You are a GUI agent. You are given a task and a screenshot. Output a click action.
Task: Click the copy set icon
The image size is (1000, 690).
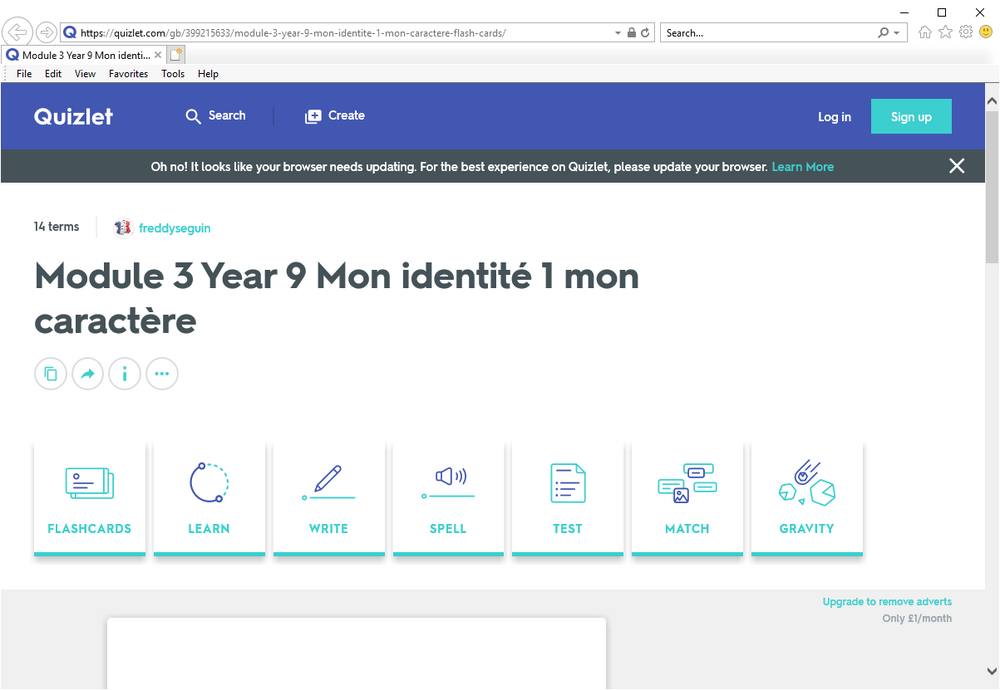point(50,374)
